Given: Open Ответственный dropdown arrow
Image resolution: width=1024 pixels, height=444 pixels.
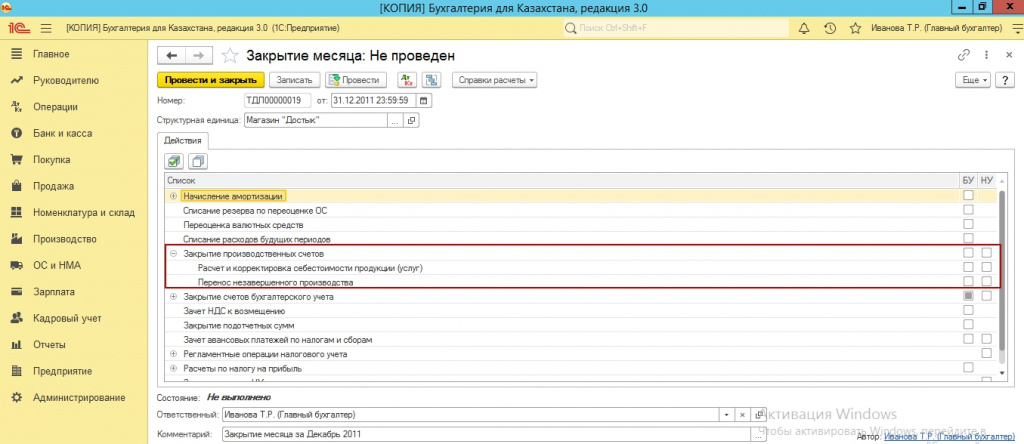Looking at the screenshot, I should pos(727,415).
